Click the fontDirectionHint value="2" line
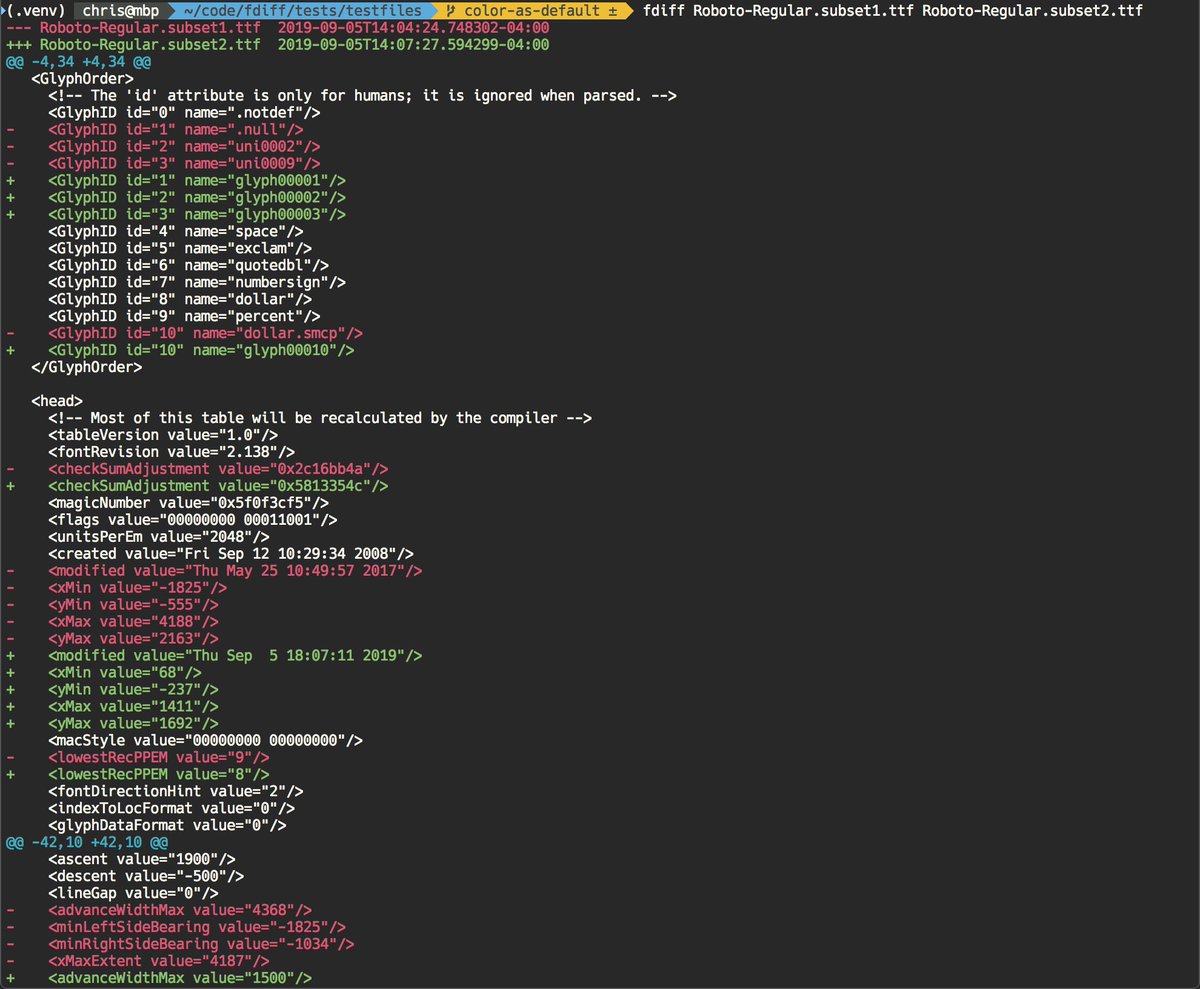Viewport: 1200px width, 989px height. [175, 793]
